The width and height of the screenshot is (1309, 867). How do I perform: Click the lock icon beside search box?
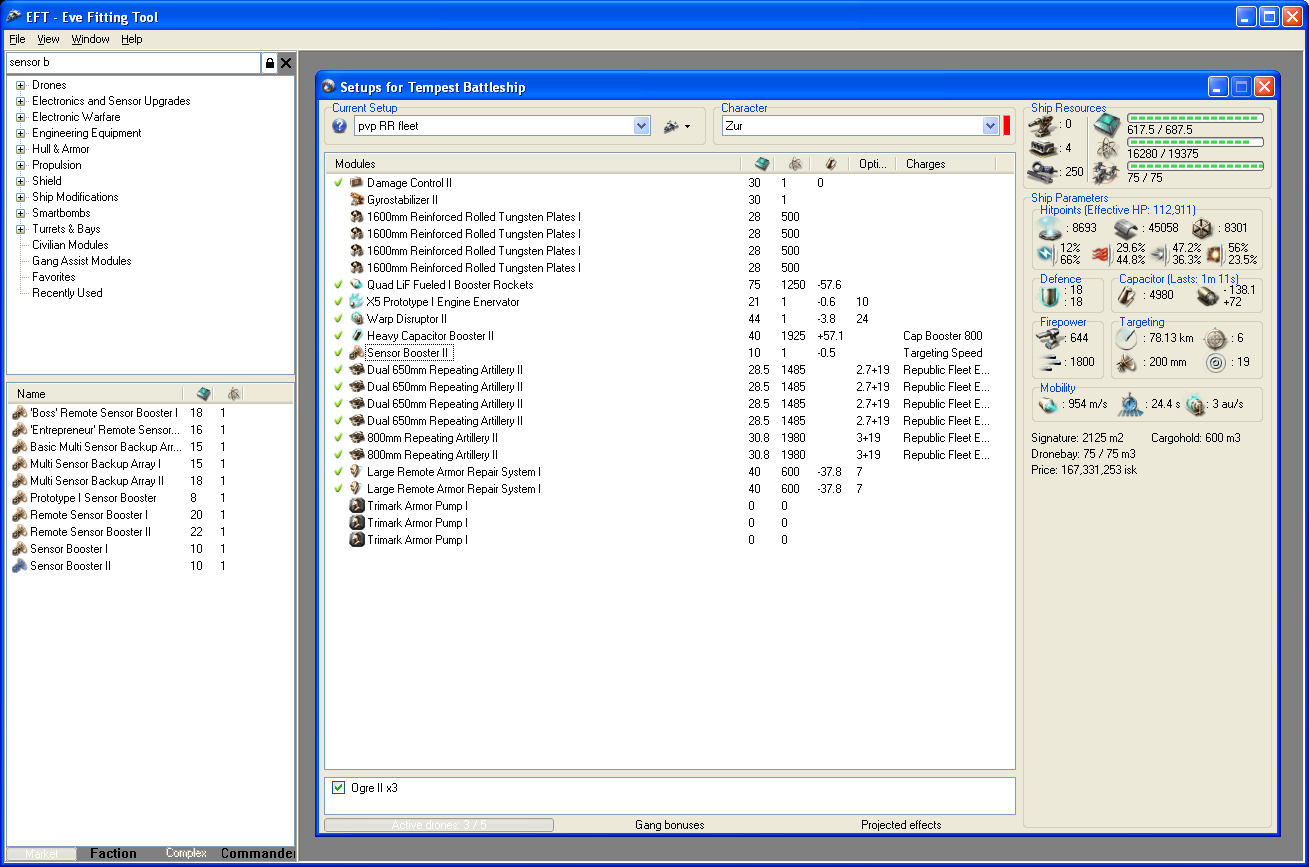[x=269, y=63]
